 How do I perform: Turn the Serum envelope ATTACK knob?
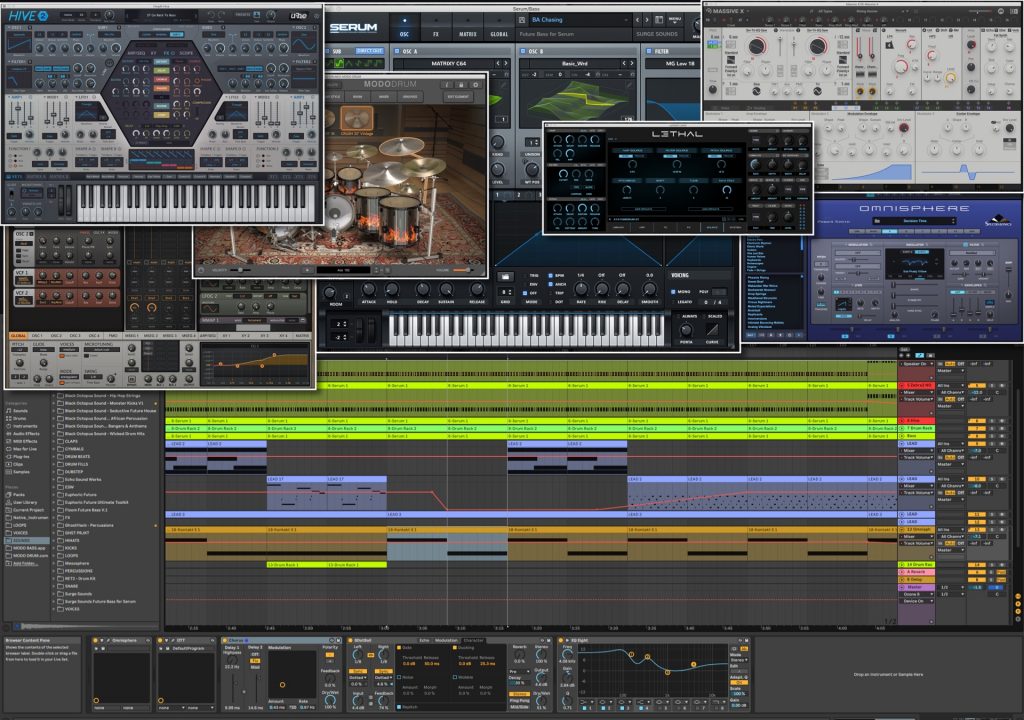pyautogui.click(x=369, y=290)
